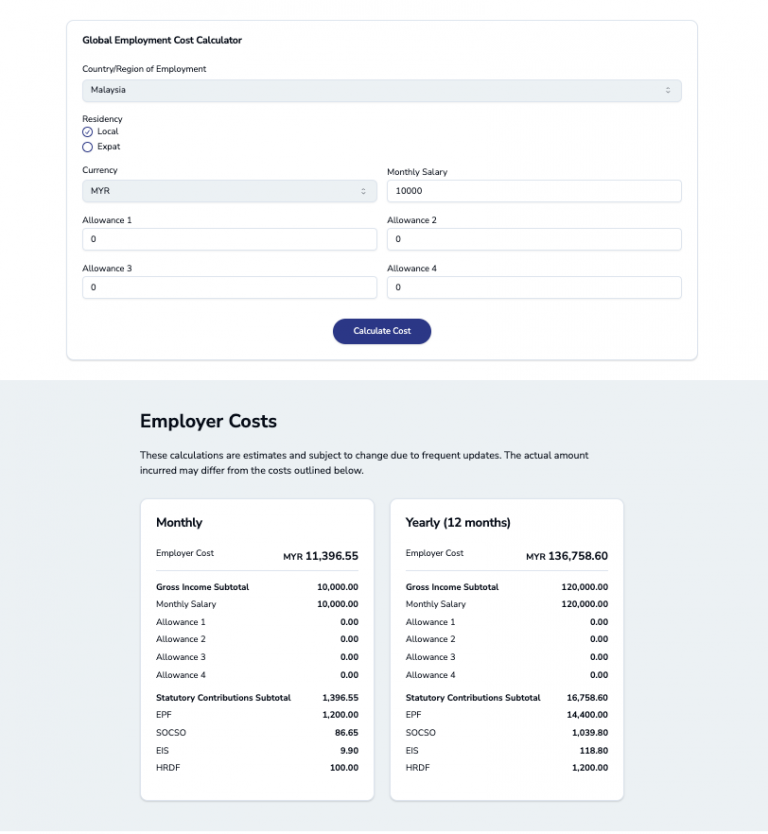Click the Monthly employer cost total MYR 11,396.55
This screenshot has height=834, width=768.
point(321,556)
